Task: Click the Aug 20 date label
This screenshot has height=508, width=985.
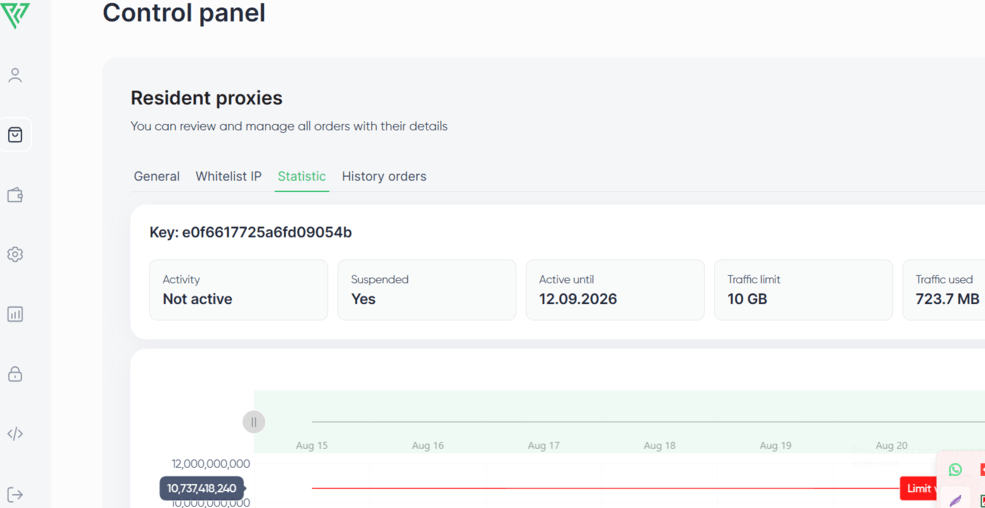Action: tap(891, 446)
